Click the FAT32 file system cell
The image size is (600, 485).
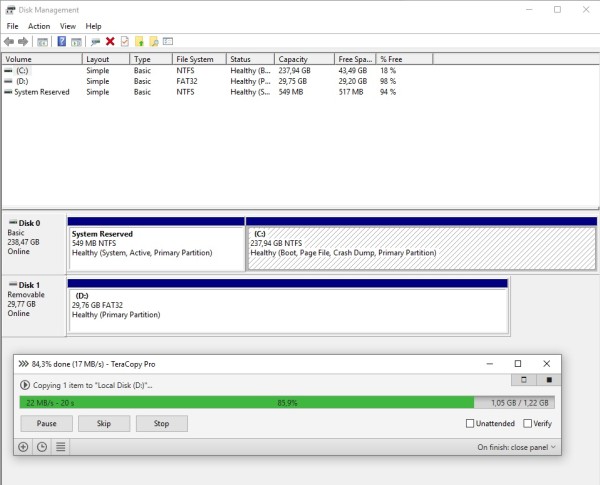click(x=187, y=81)
